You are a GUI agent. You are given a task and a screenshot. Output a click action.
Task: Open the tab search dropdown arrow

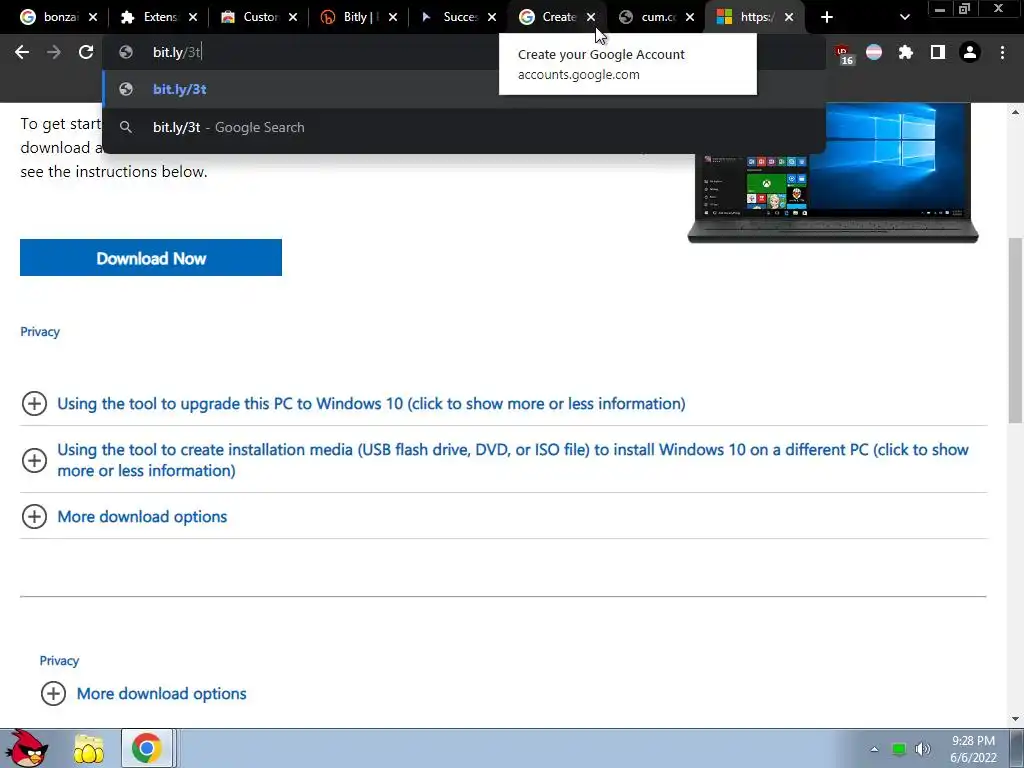pos(904,17)
